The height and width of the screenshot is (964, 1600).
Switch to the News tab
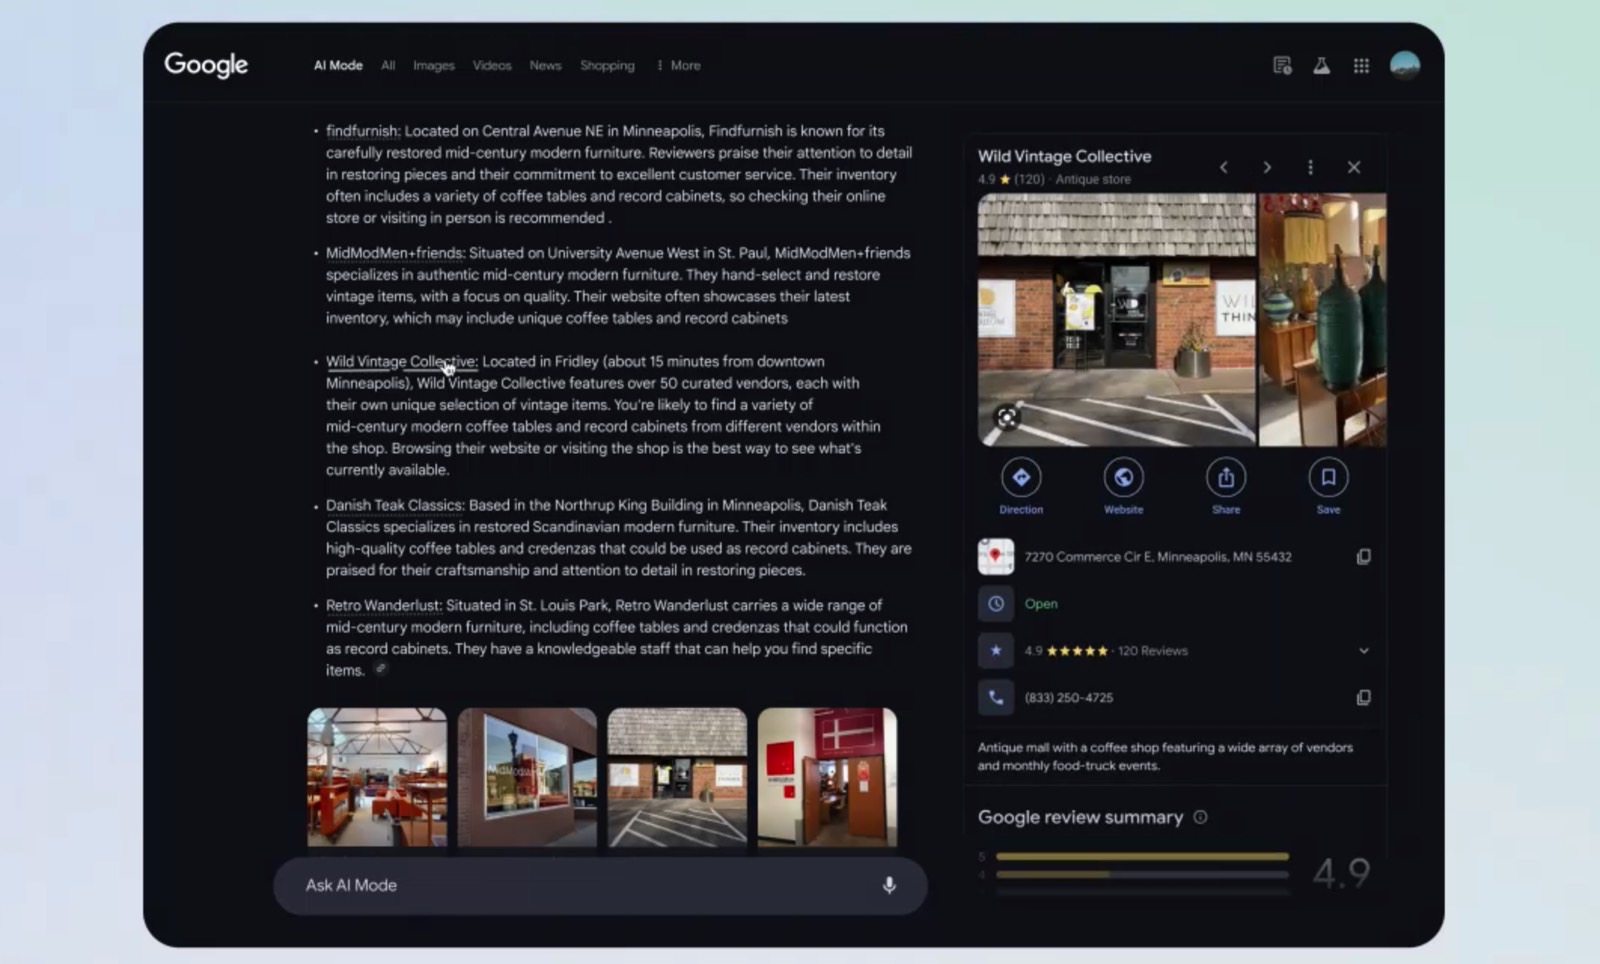coord(545,66)
